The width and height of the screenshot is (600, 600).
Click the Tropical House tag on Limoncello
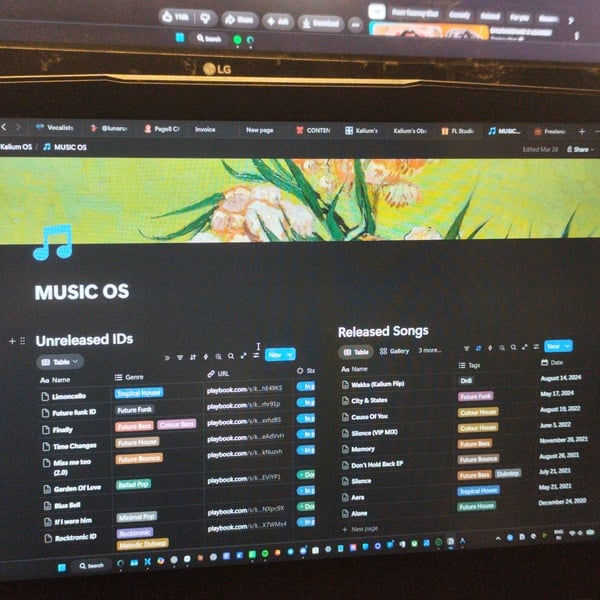pyautogui.click(x=139, y=393)
